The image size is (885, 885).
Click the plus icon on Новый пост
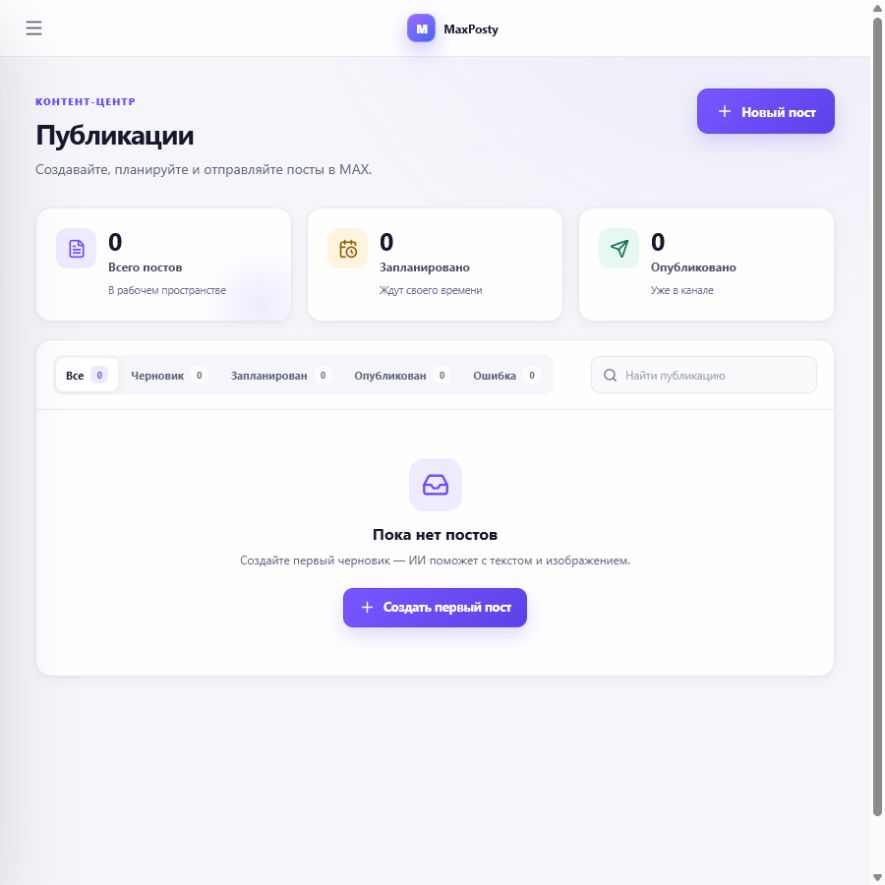tap(725, 112)
